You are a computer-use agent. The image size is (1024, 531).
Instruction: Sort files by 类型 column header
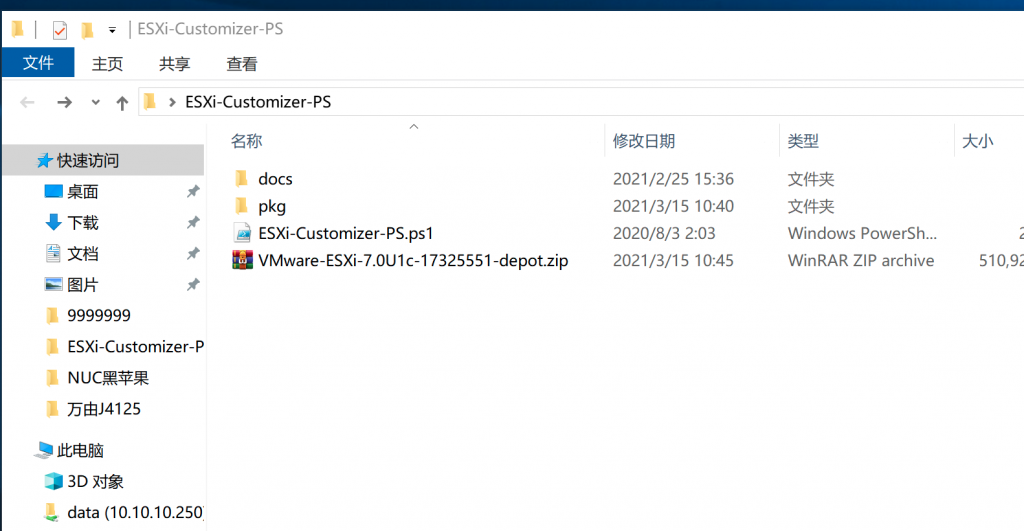pos(803,140)
